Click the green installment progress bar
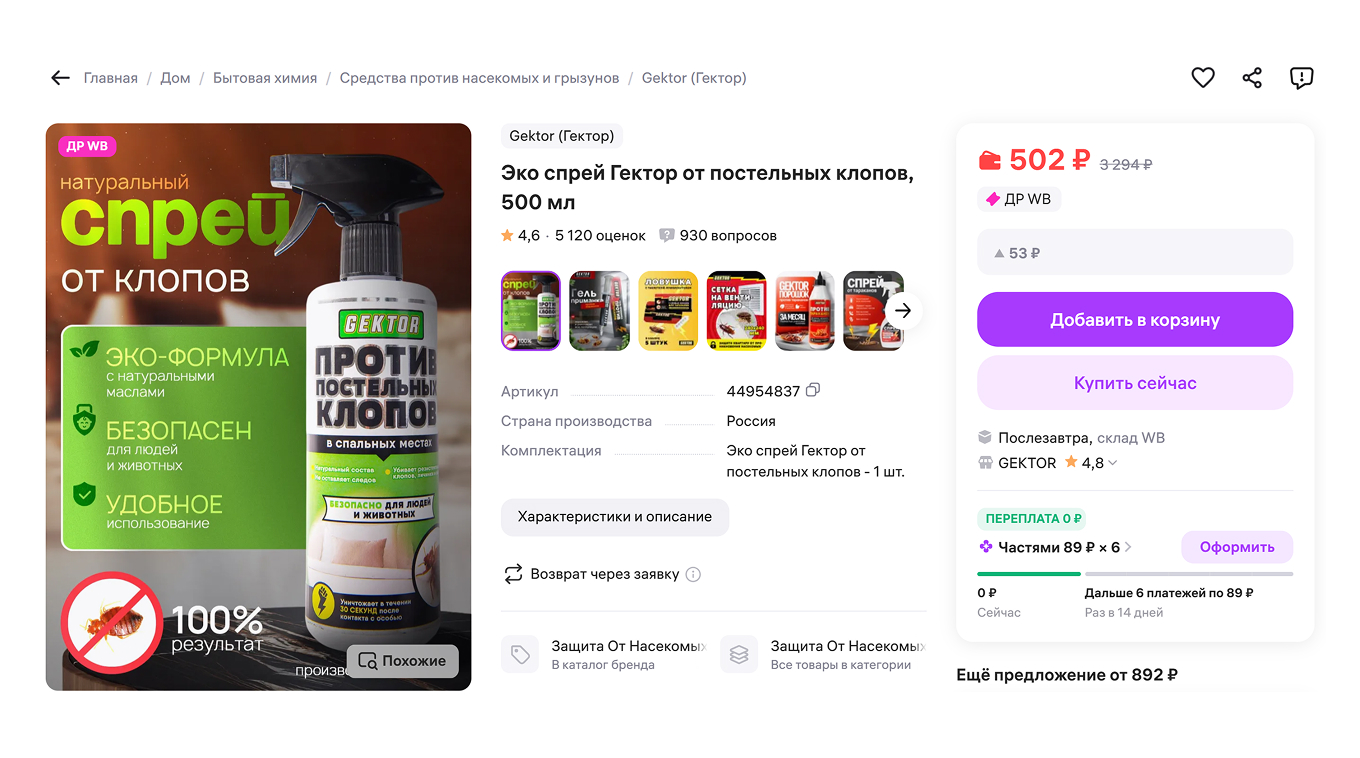 click(x=1028, y=574)
